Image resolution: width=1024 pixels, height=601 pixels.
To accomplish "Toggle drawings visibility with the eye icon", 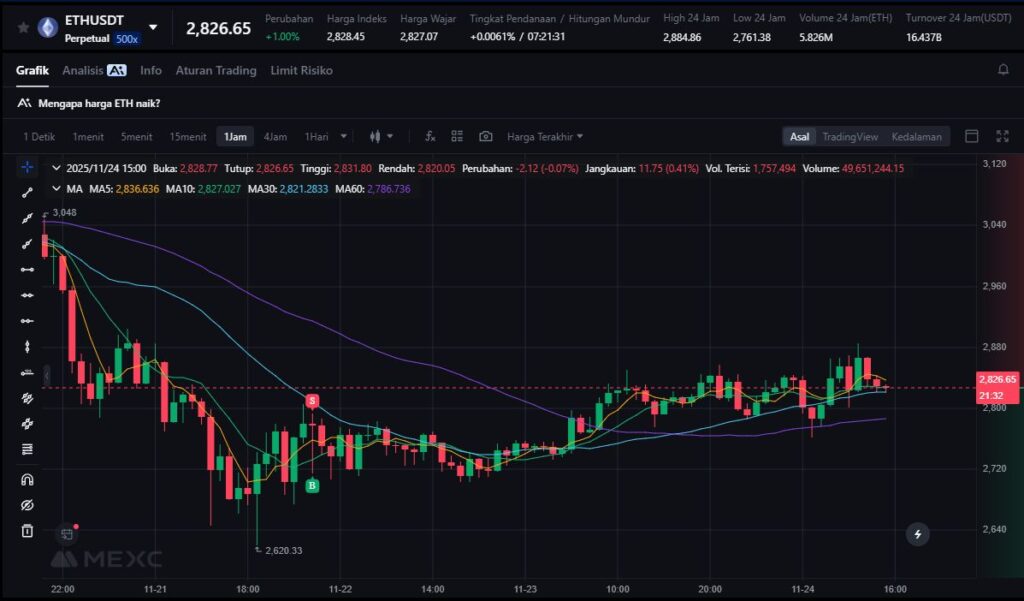I will 27,505.
